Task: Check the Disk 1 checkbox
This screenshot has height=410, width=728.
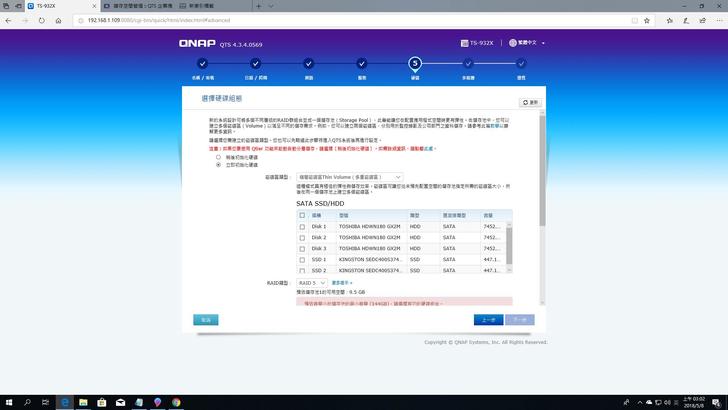Action: click(x=302, y=227)
